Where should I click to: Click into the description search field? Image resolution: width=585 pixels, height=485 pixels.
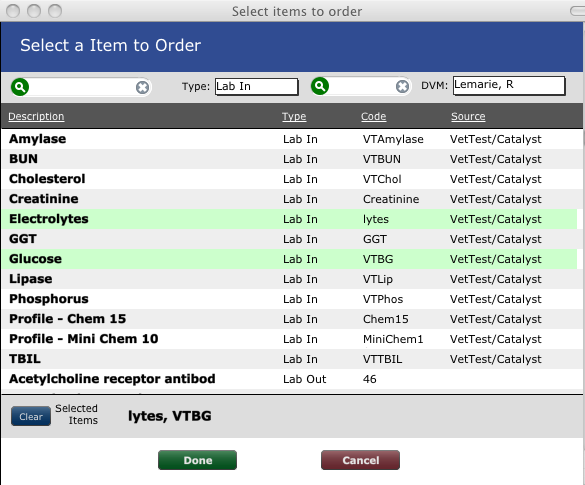(x=82, y=87)
